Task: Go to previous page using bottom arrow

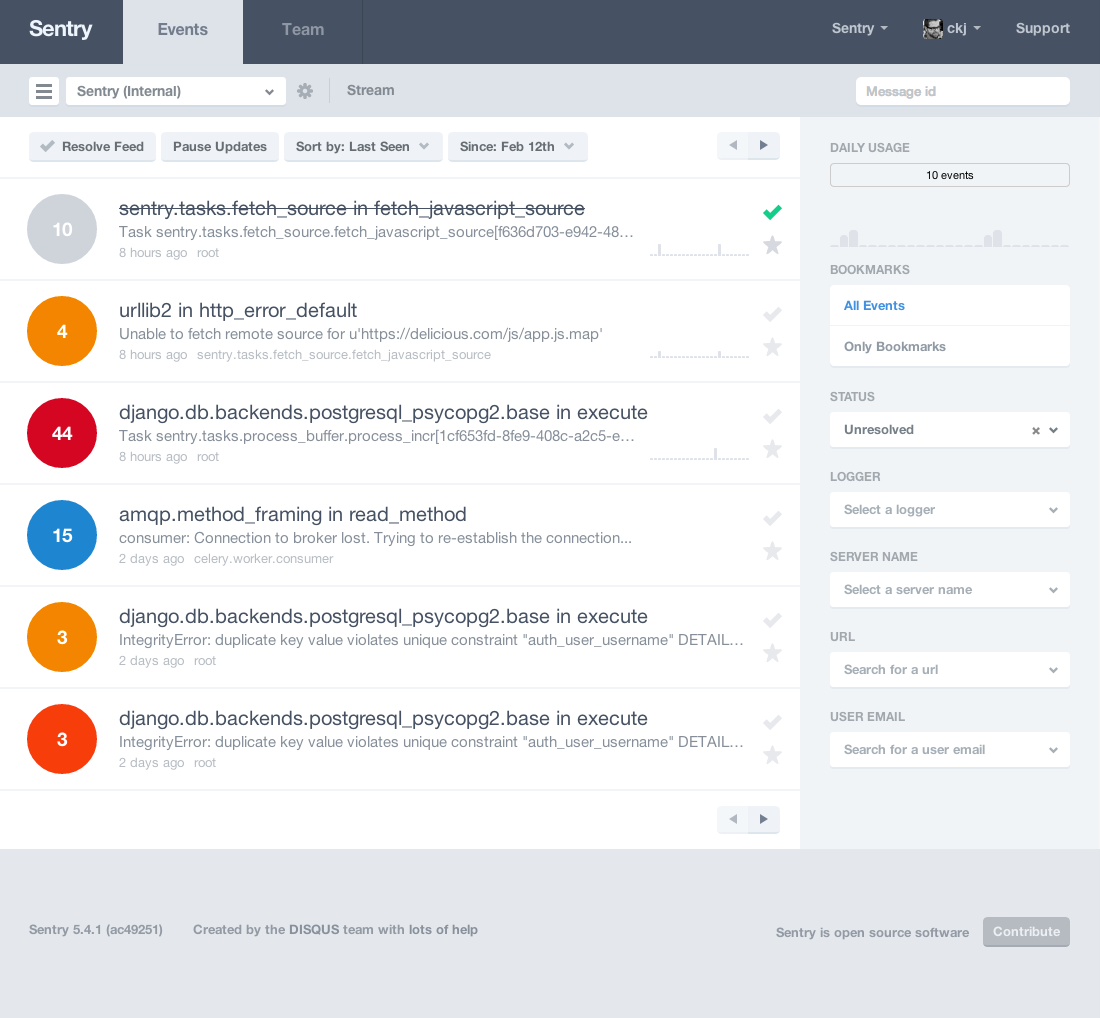Action: click(x=733, y=819)
